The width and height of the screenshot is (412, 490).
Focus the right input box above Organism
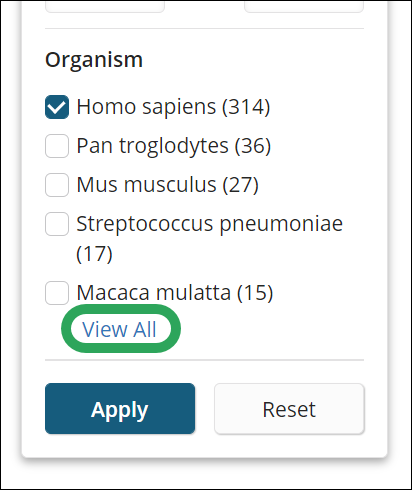304,6
